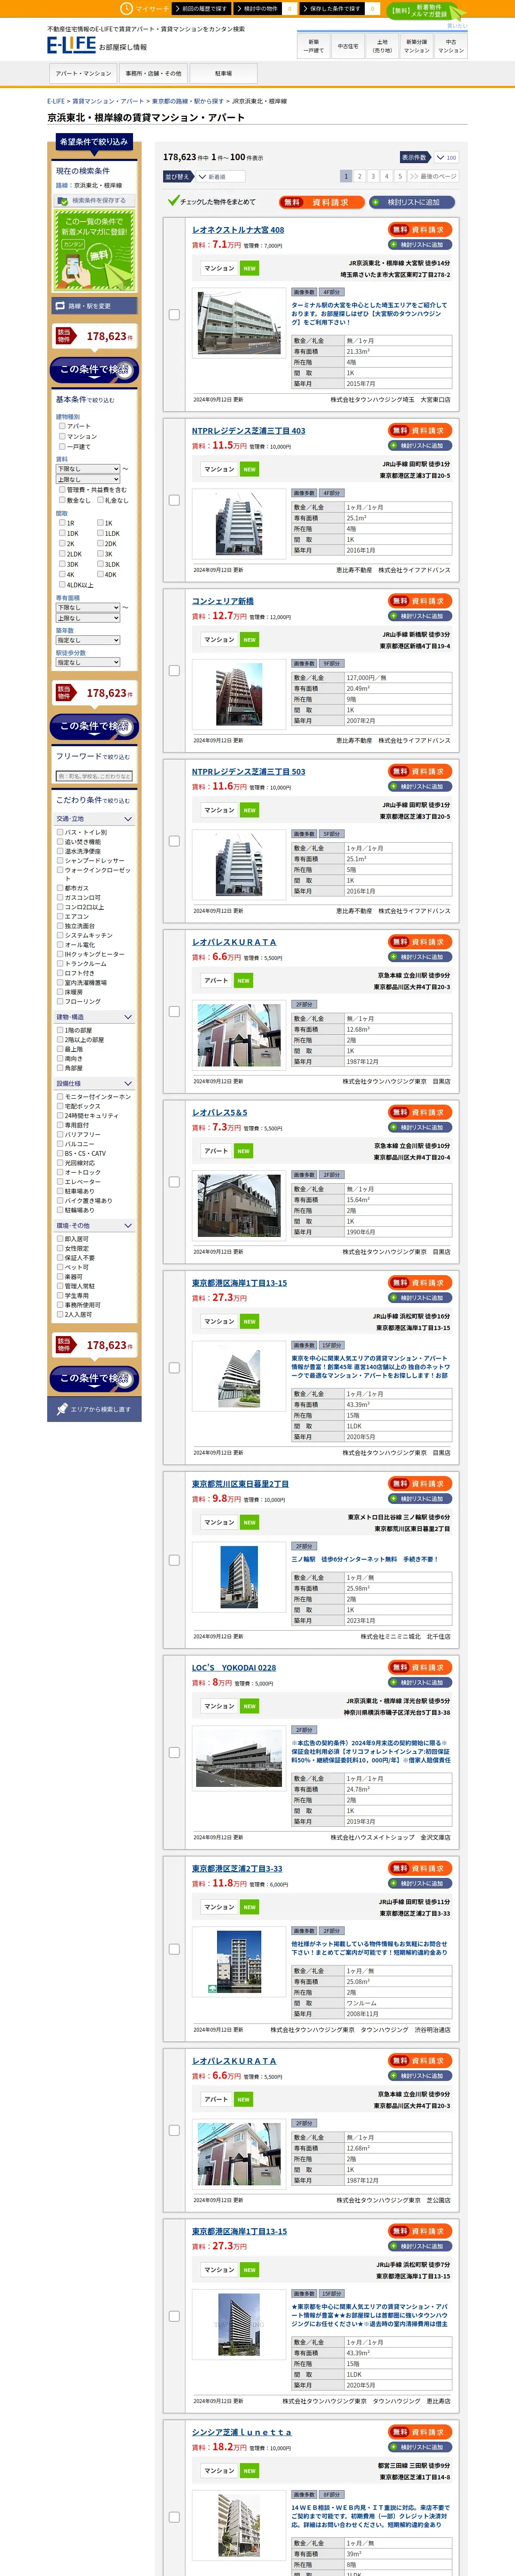Click bulk 検討リストに追加 button above listings
Image resolution: width=515 pixels, height=2576 pixels.
(x=412, y=202)
